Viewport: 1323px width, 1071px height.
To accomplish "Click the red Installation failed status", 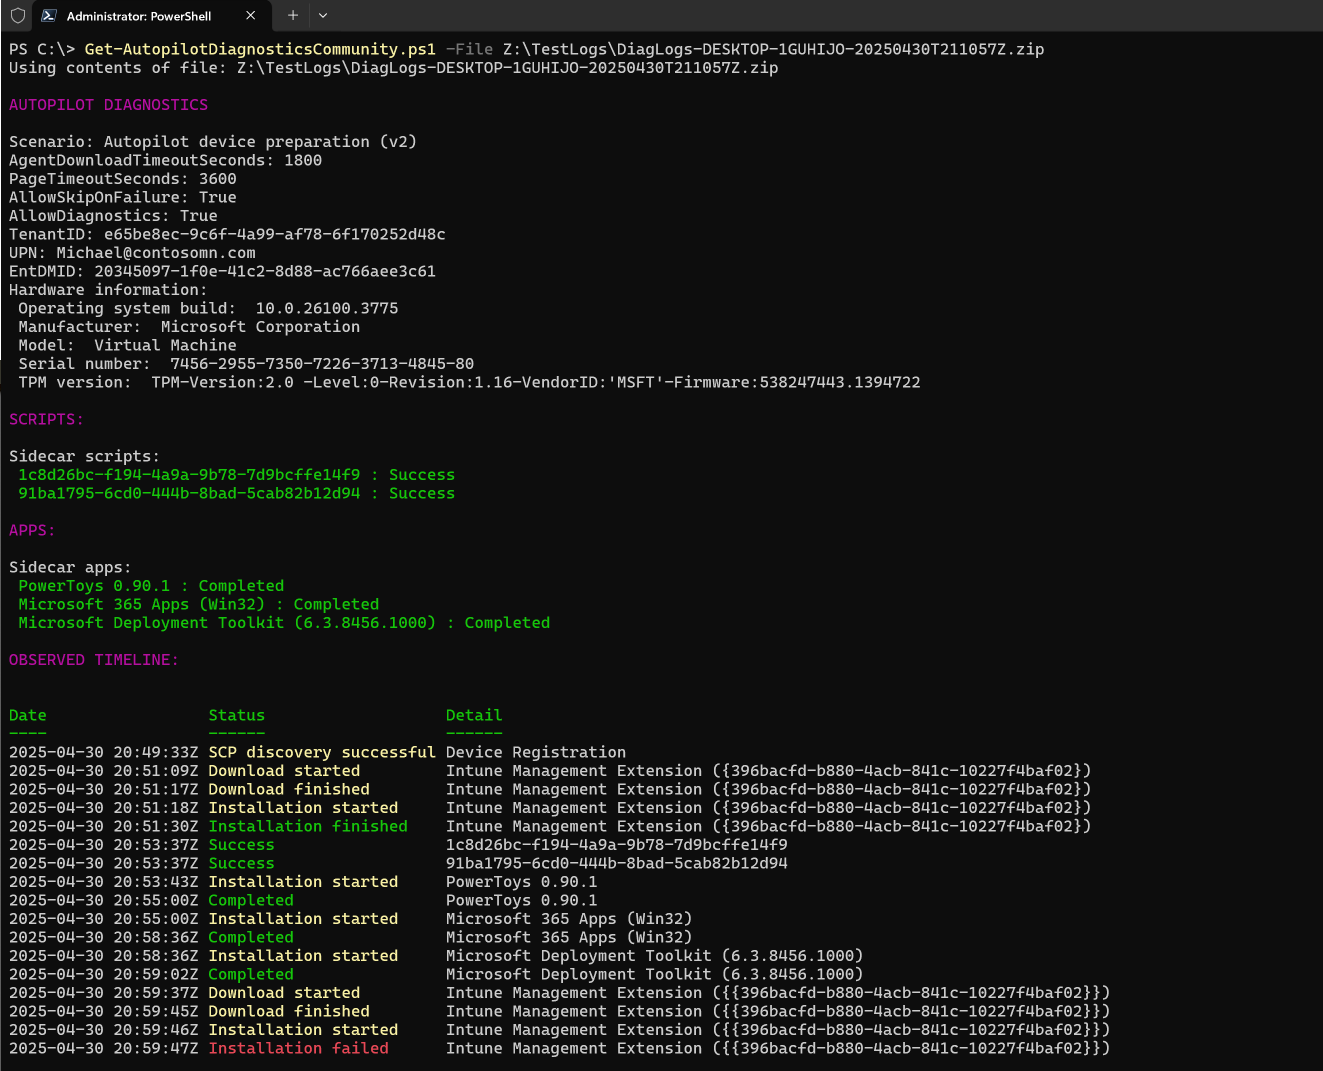I will (298, 1048).
